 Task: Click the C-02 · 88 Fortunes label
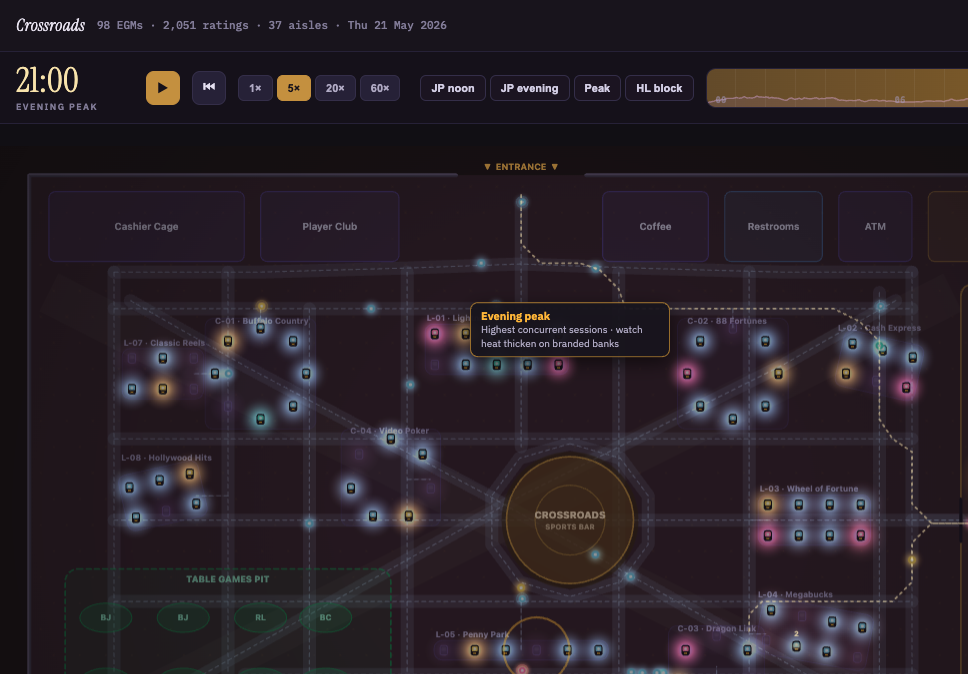(727, 321)
